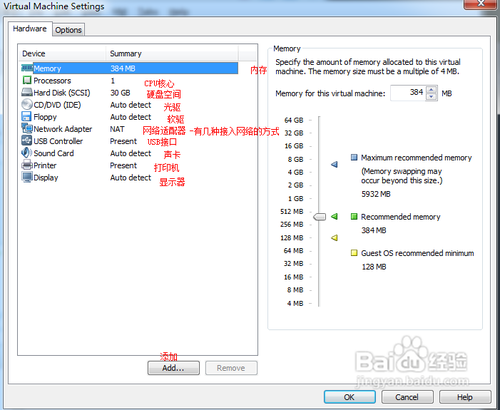This screenshot has height=410, width=500.
Task: Select the Sound Card row
Action: click(130, 153)
